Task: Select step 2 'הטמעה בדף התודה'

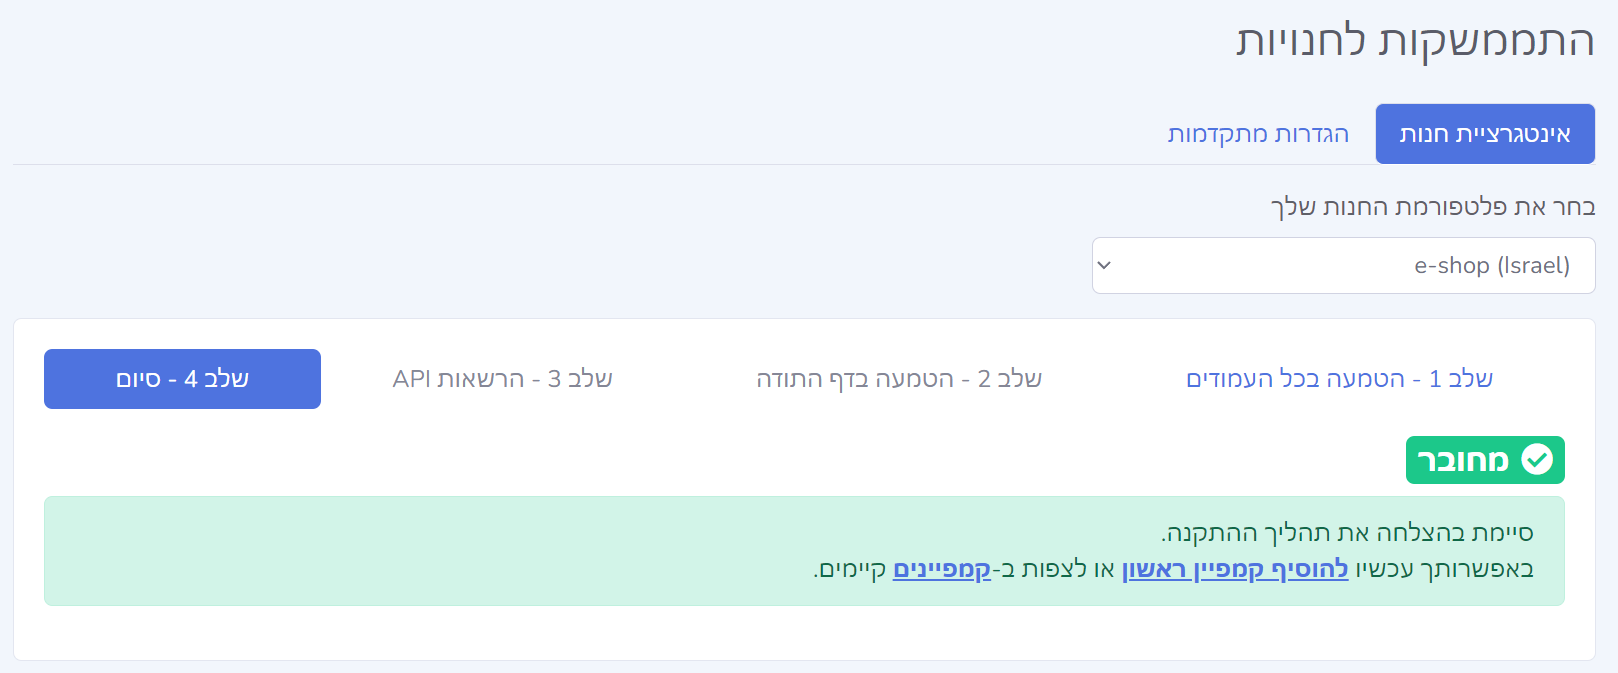Action: pos(898,379)
